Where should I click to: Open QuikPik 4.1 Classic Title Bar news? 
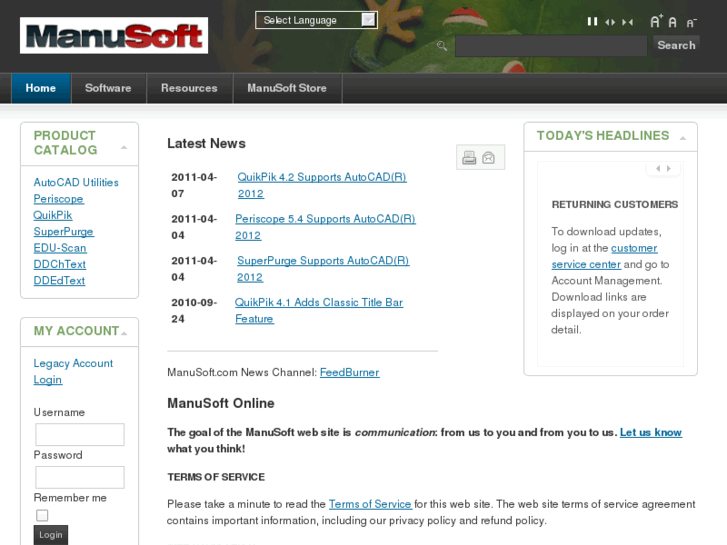319,310
